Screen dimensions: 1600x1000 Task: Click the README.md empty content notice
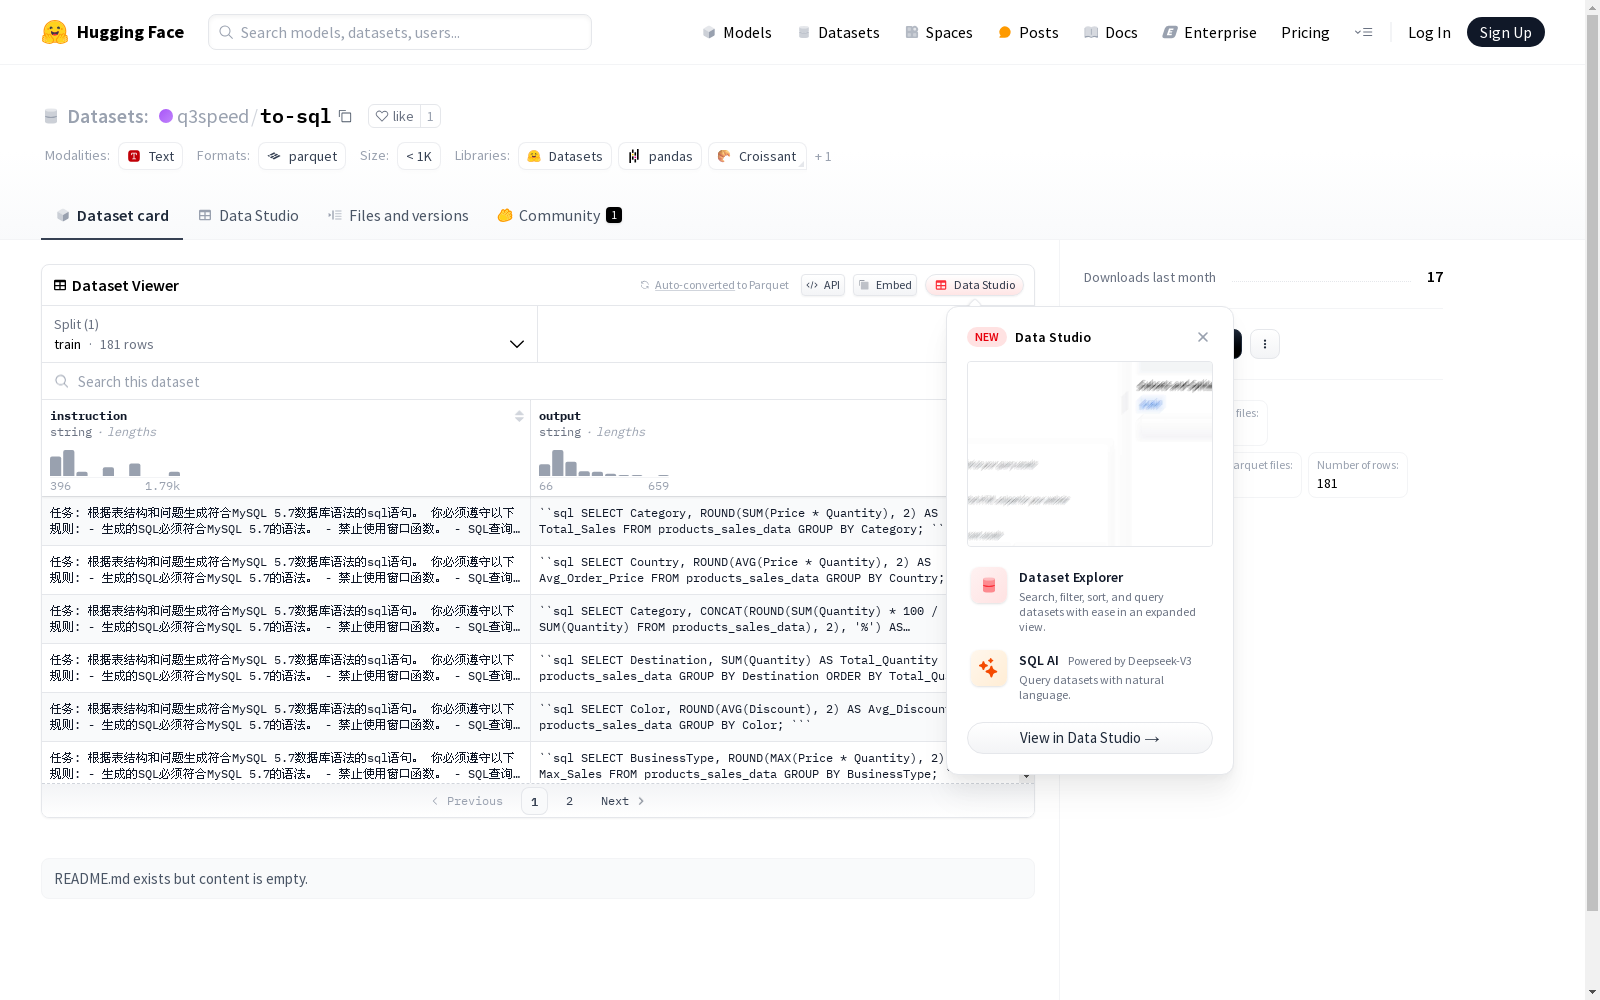coord(538,879)
